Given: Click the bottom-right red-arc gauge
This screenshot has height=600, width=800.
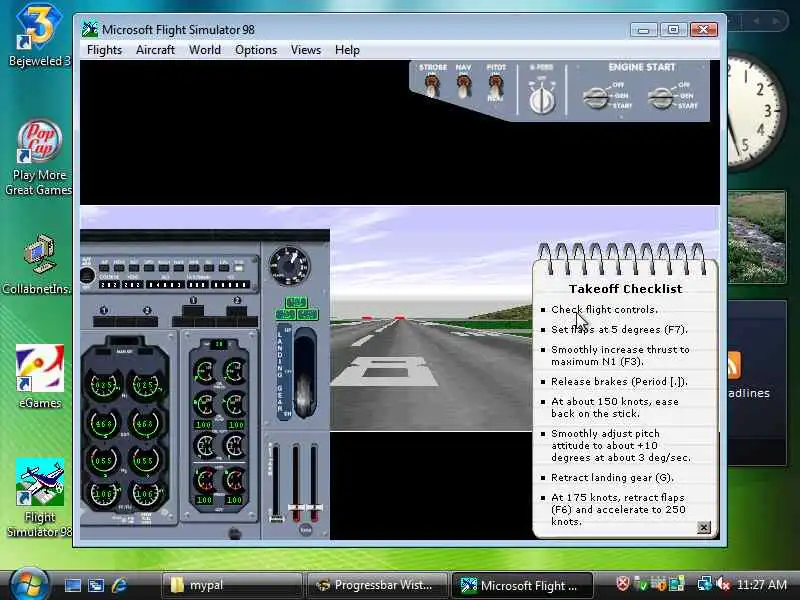Looking at the screenshot, I should [235, 480].
